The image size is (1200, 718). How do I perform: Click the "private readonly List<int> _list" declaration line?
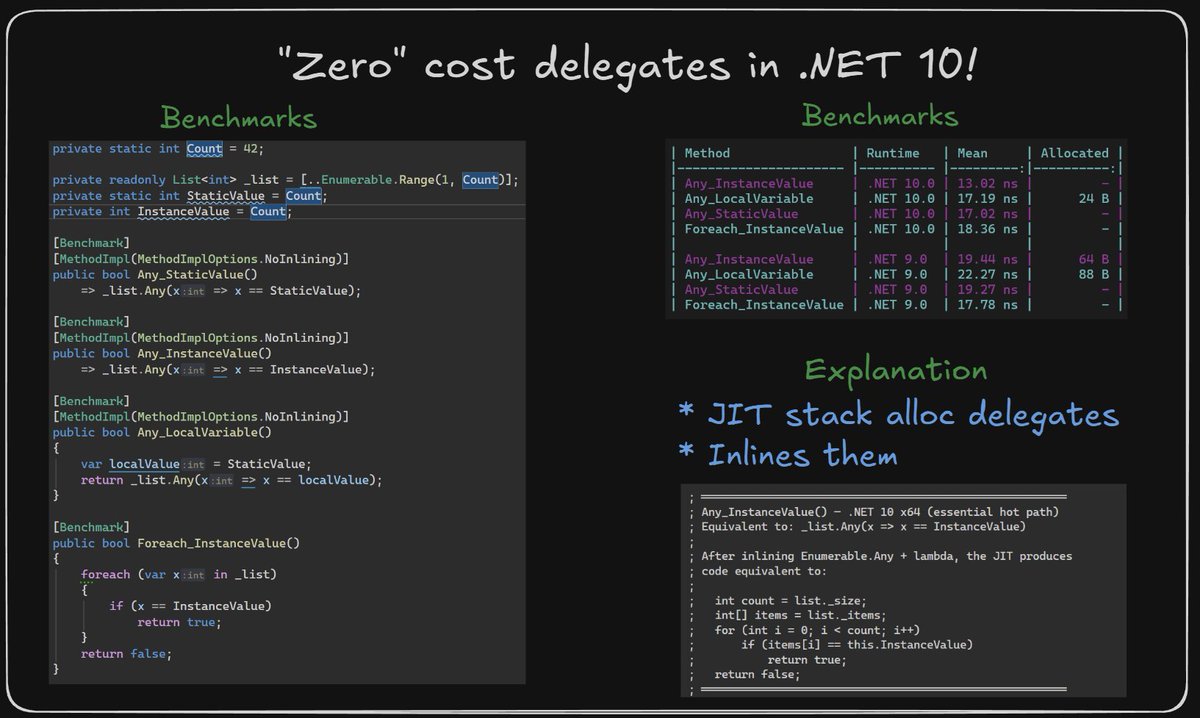pos(286,180)
